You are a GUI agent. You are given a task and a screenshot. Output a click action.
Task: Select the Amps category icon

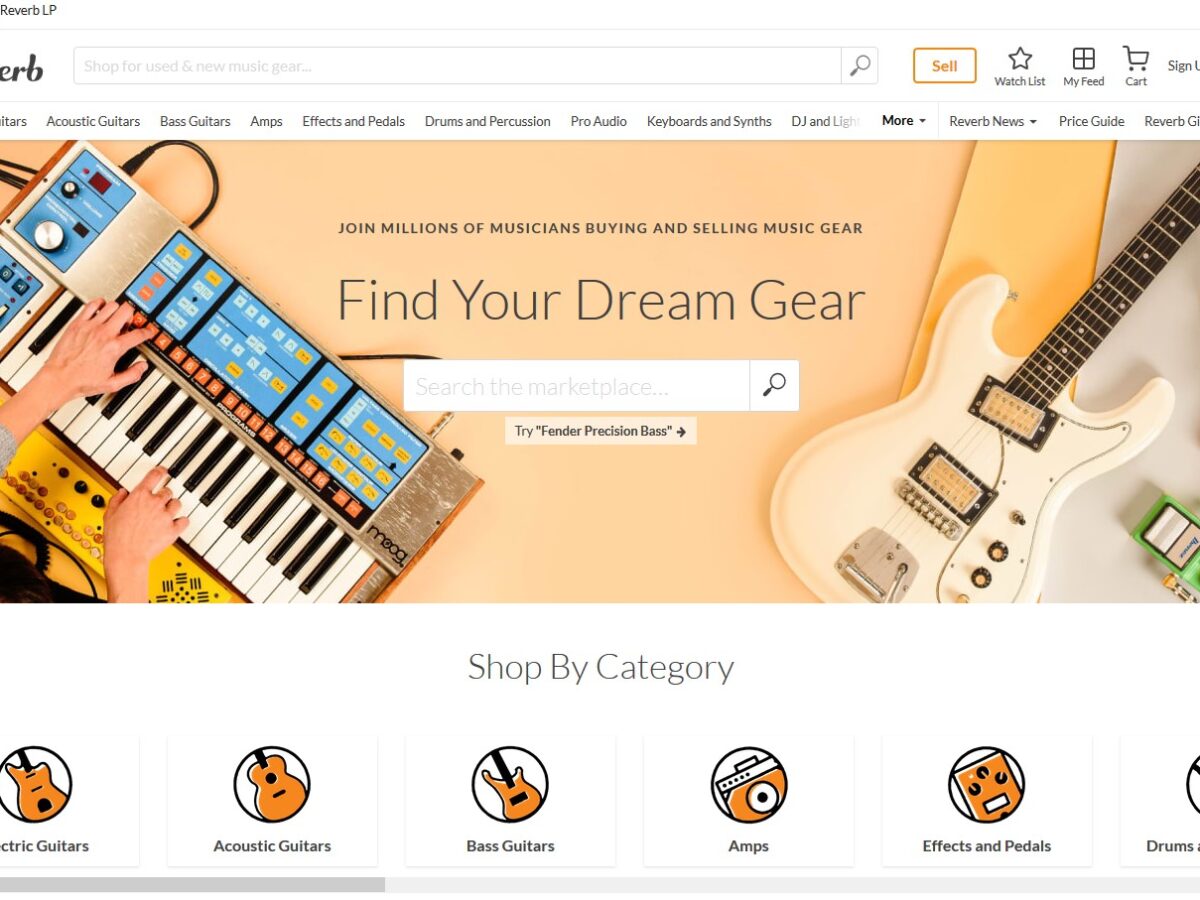(x=749, y=785)
